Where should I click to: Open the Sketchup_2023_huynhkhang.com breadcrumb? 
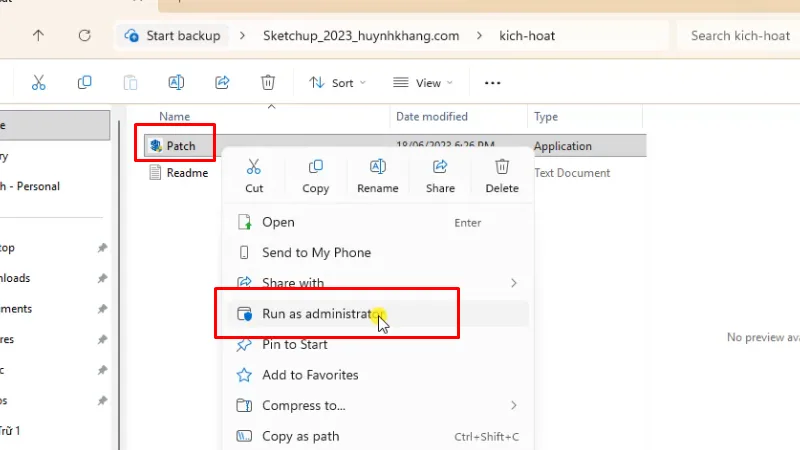click(361, 36)
